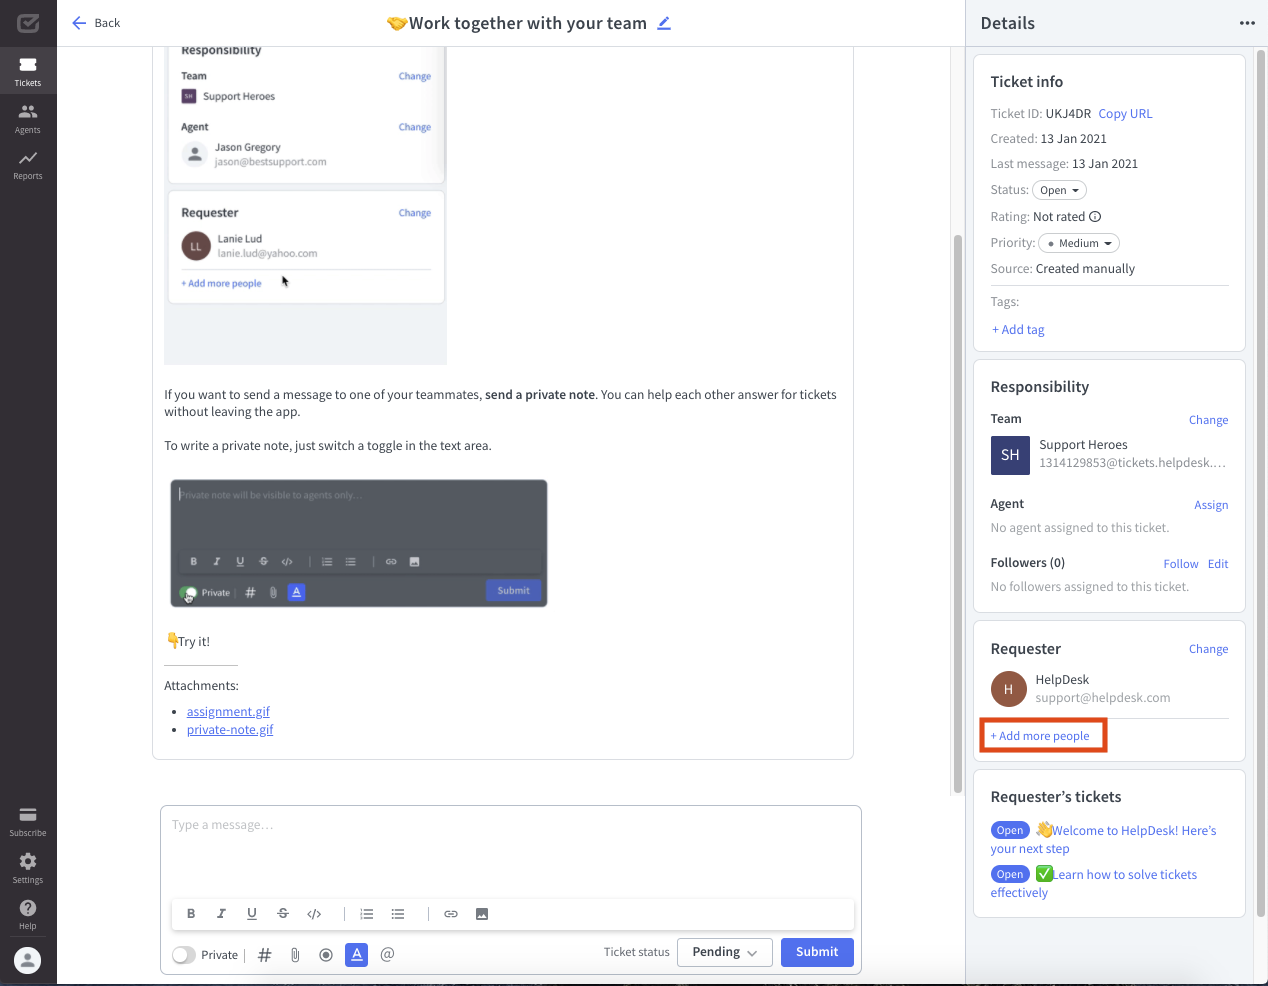Open the Help menu in sidebar
The image size is (1268, 986).
pyautogui.click(x=28, y=914)
